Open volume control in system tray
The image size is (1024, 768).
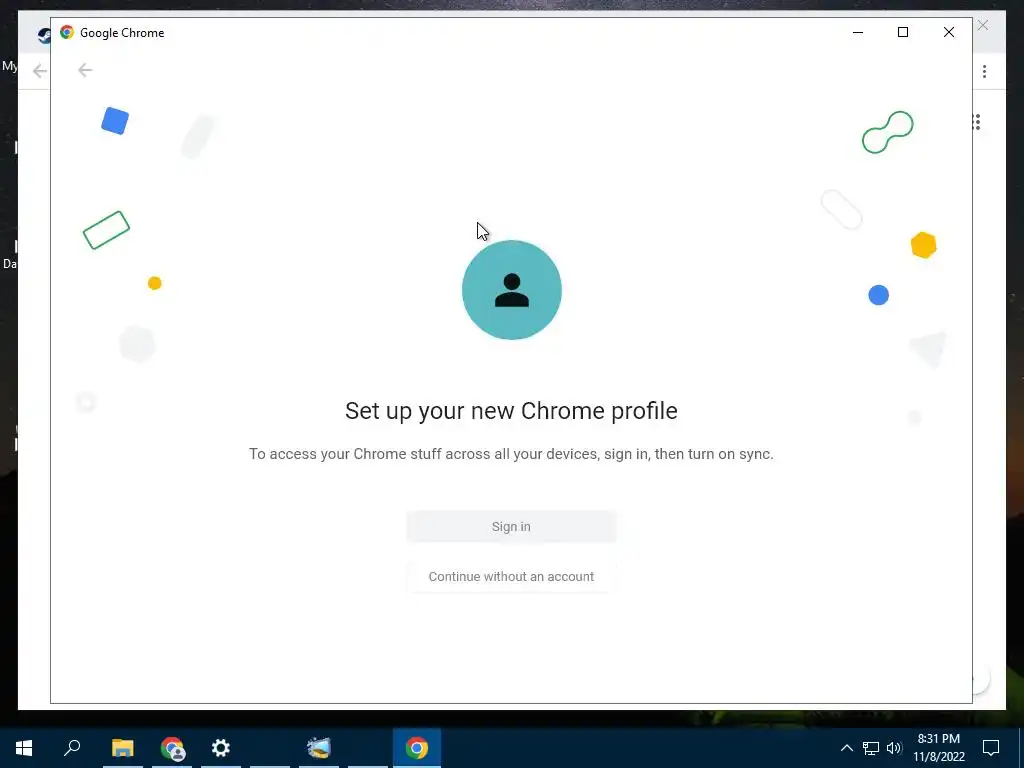tap(894, 748)
